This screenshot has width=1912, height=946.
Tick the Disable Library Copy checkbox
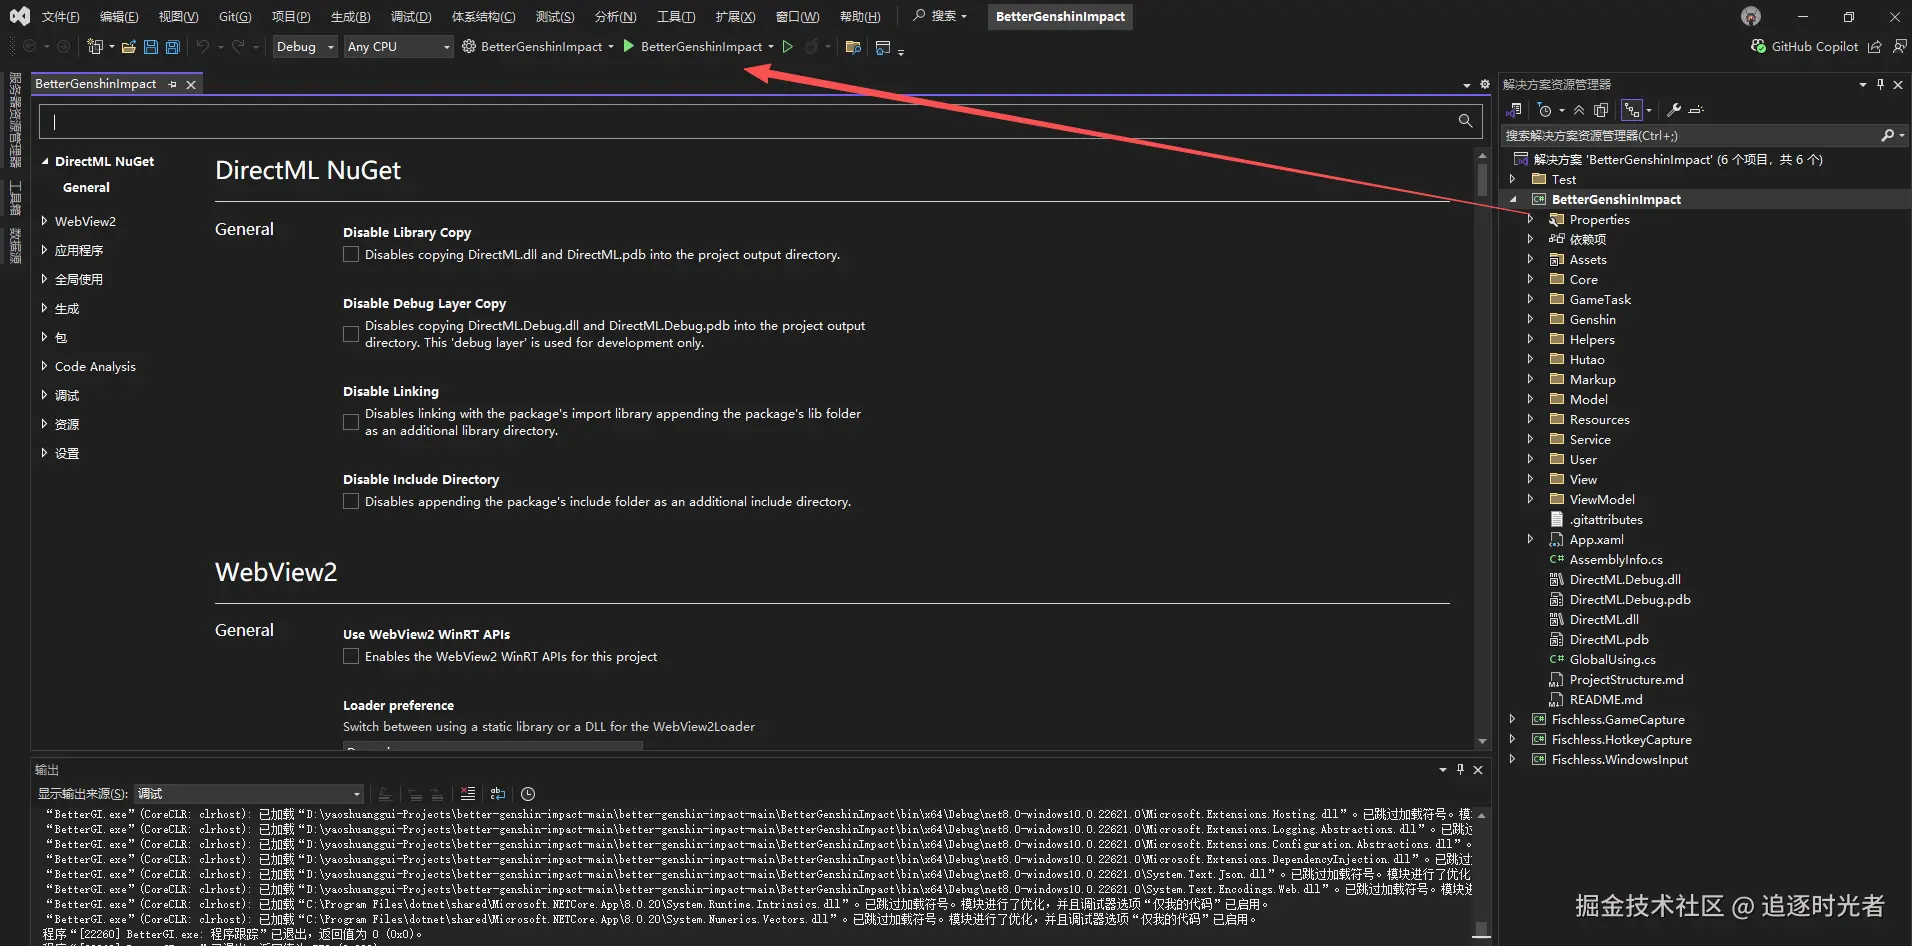pos(351,255)
